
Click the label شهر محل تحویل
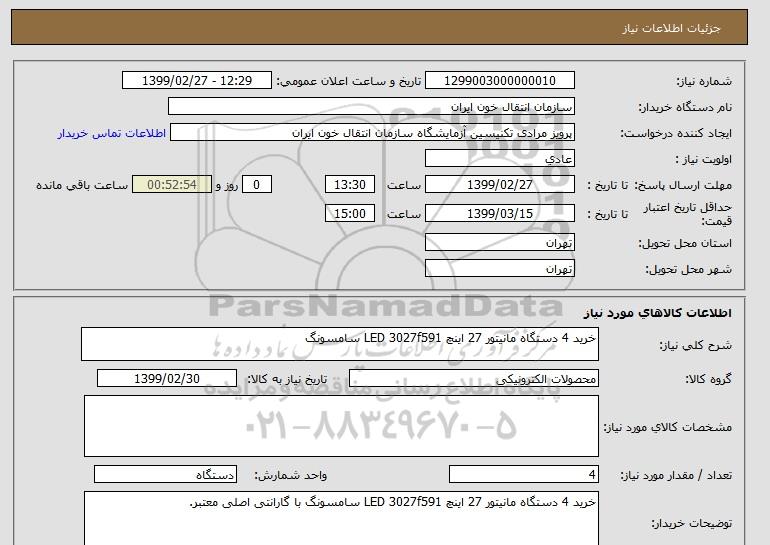(688, 270)
